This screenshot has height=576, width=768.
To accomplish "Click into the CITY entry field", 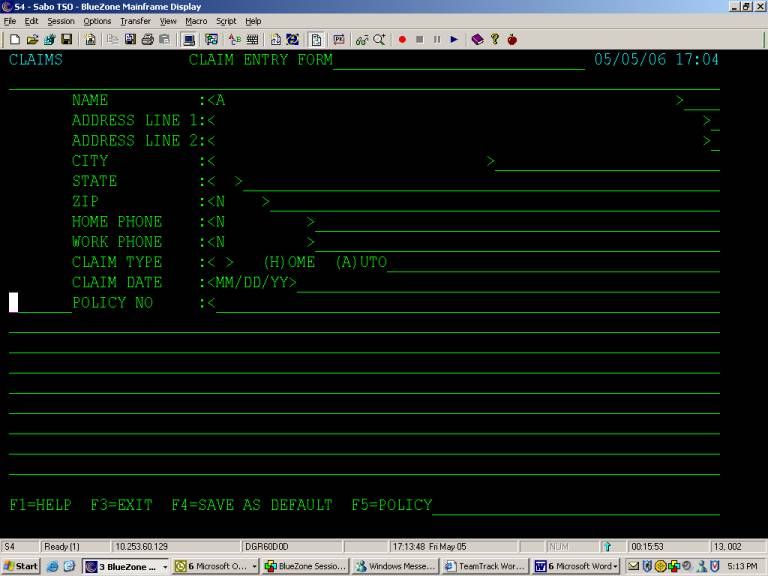I will tap(351, 161).
